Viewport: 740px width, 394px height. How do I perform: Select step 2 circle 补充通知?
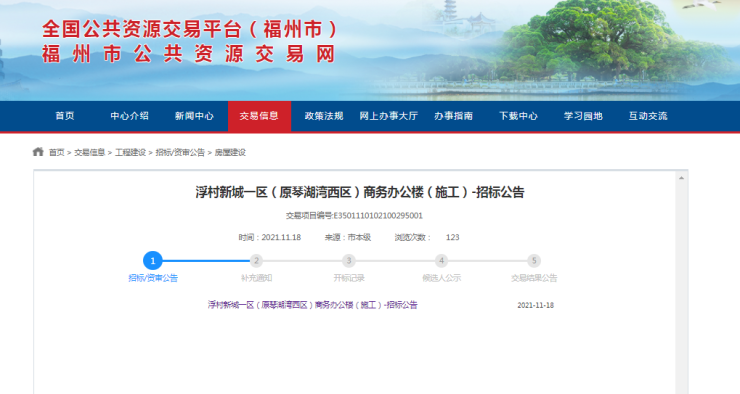pos(256,260)
